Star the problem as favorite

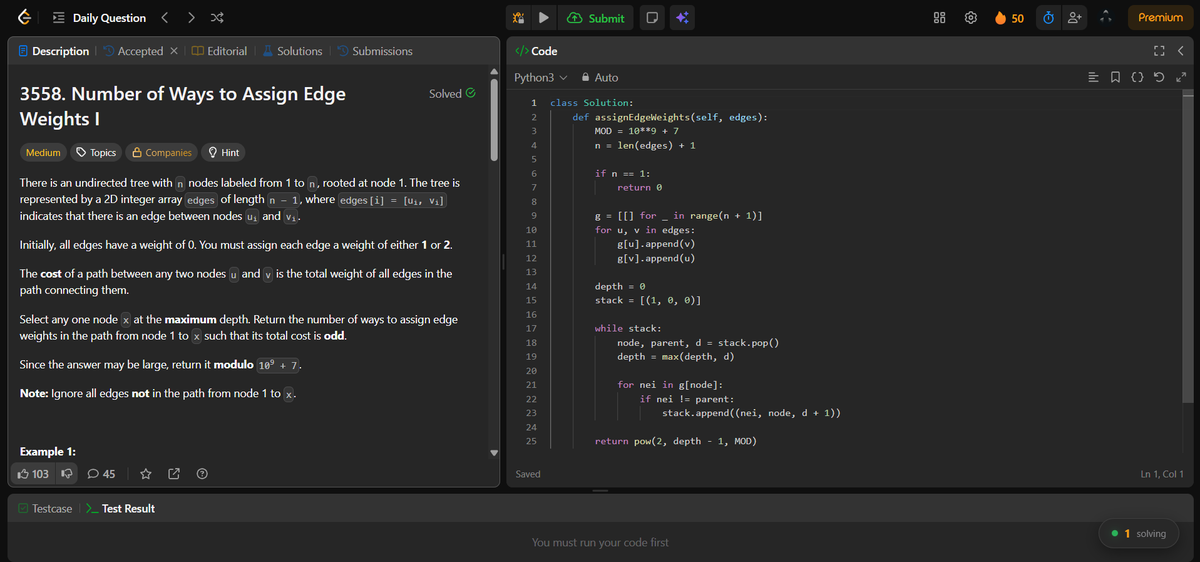tap(146, 474)
